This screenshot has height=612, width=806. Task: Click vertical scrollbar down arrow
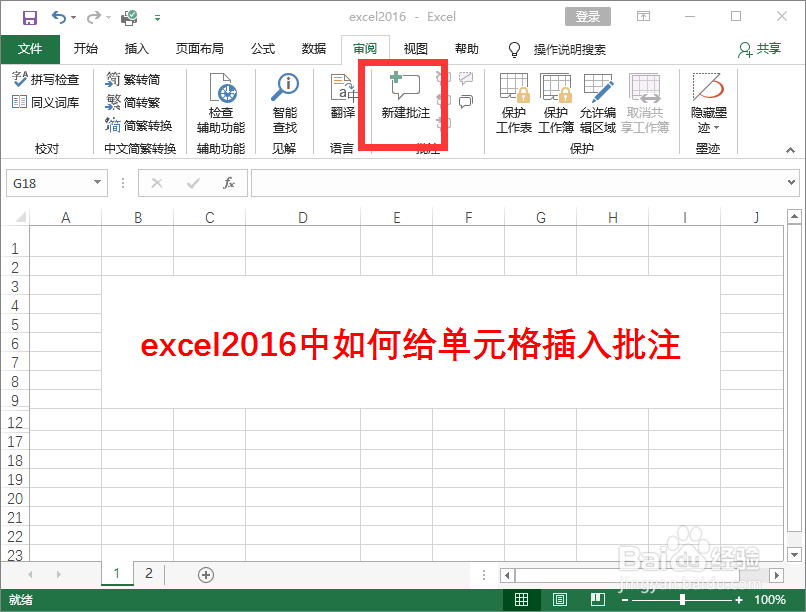click(x=794, y=554)
